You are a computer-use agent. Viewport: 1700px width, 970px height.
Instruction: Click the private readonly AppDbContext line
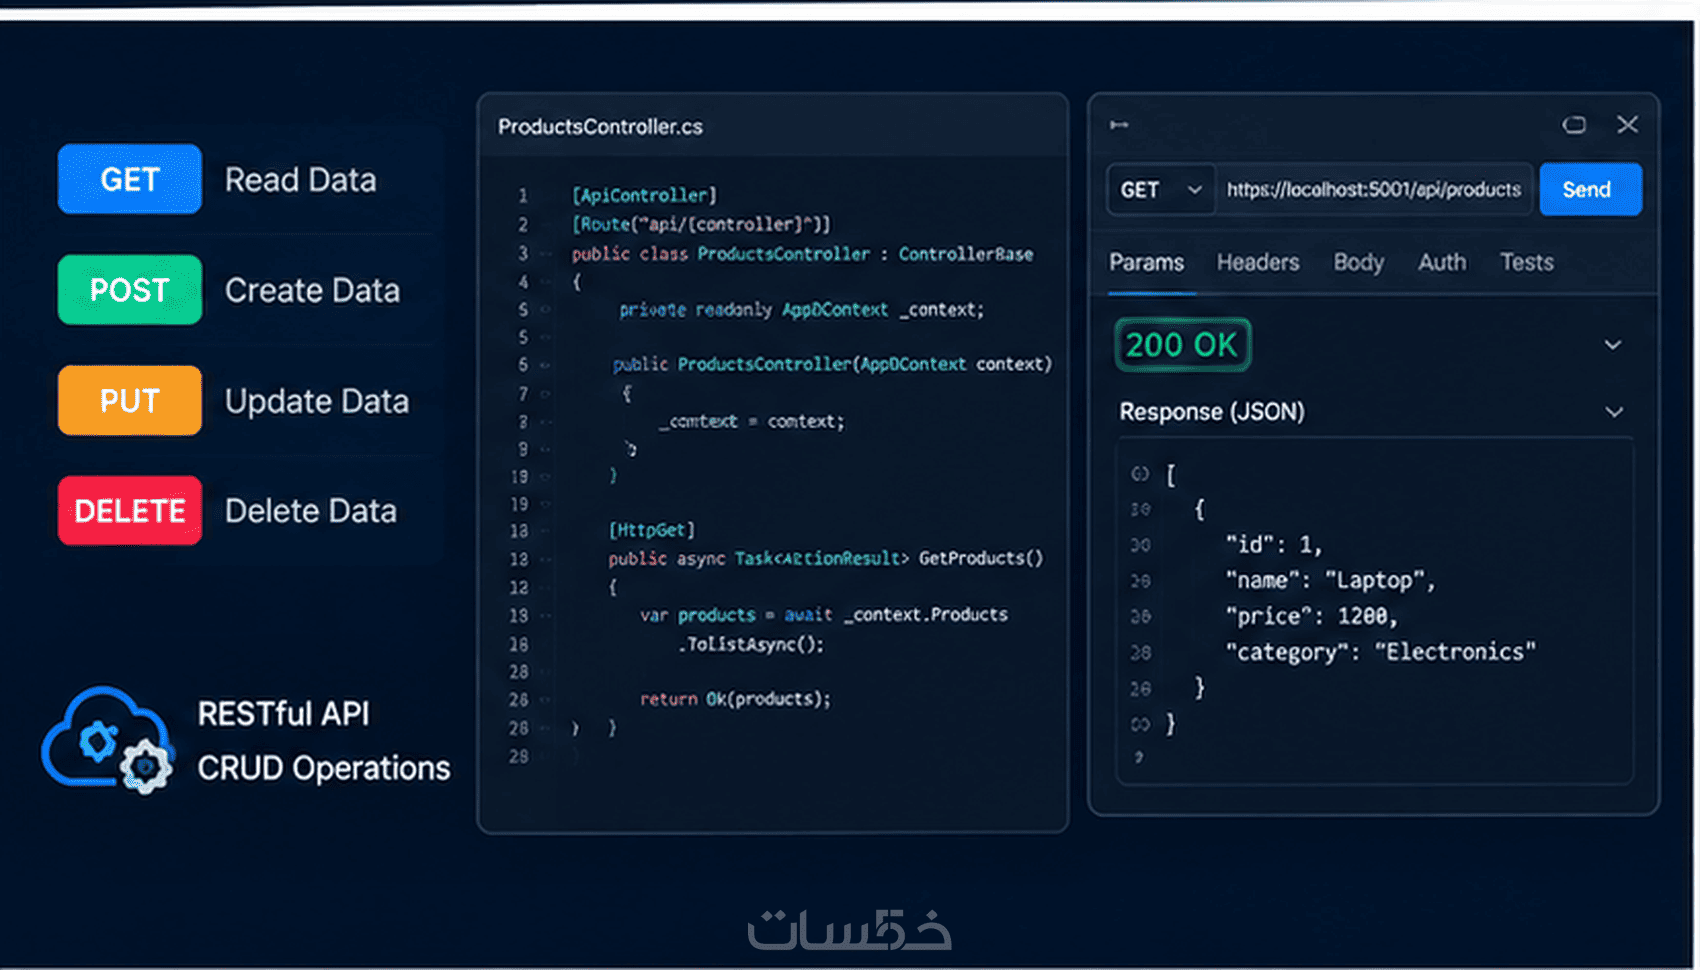tap(801, 310)
